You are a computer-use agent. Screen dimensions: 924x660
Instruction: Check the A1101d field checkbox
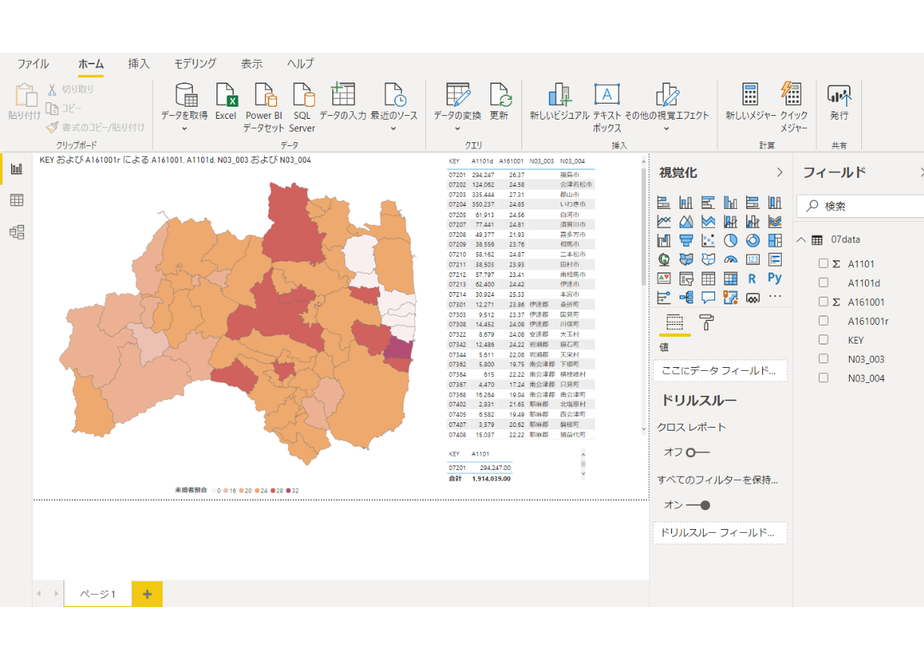[x=823, y=283]
